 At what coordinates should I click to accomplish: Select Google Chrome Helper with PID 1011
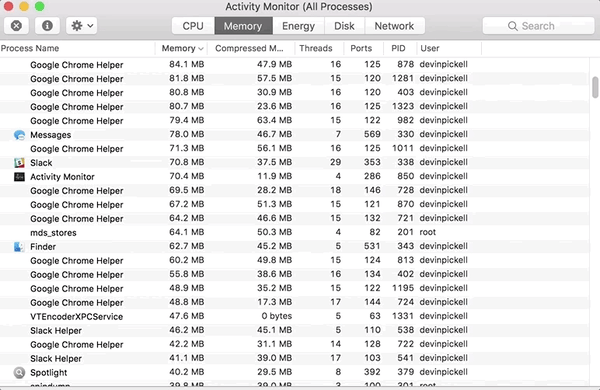point(294,148)
